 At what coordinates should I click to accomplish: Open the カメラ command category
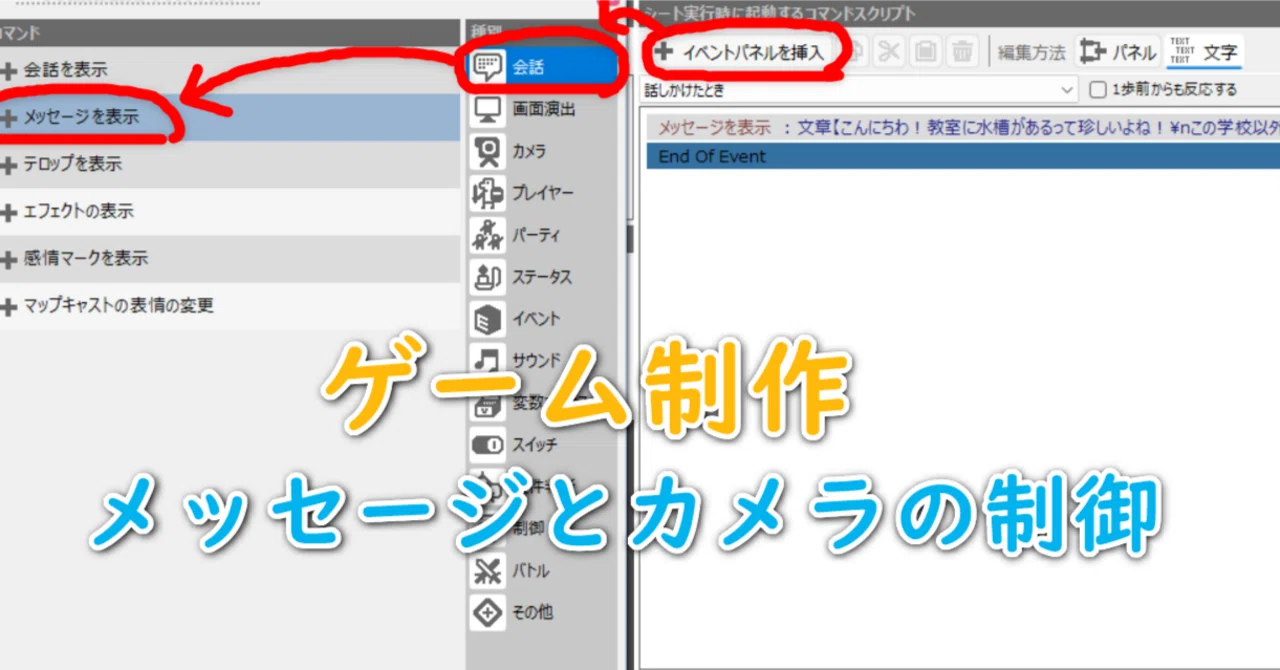543,151
